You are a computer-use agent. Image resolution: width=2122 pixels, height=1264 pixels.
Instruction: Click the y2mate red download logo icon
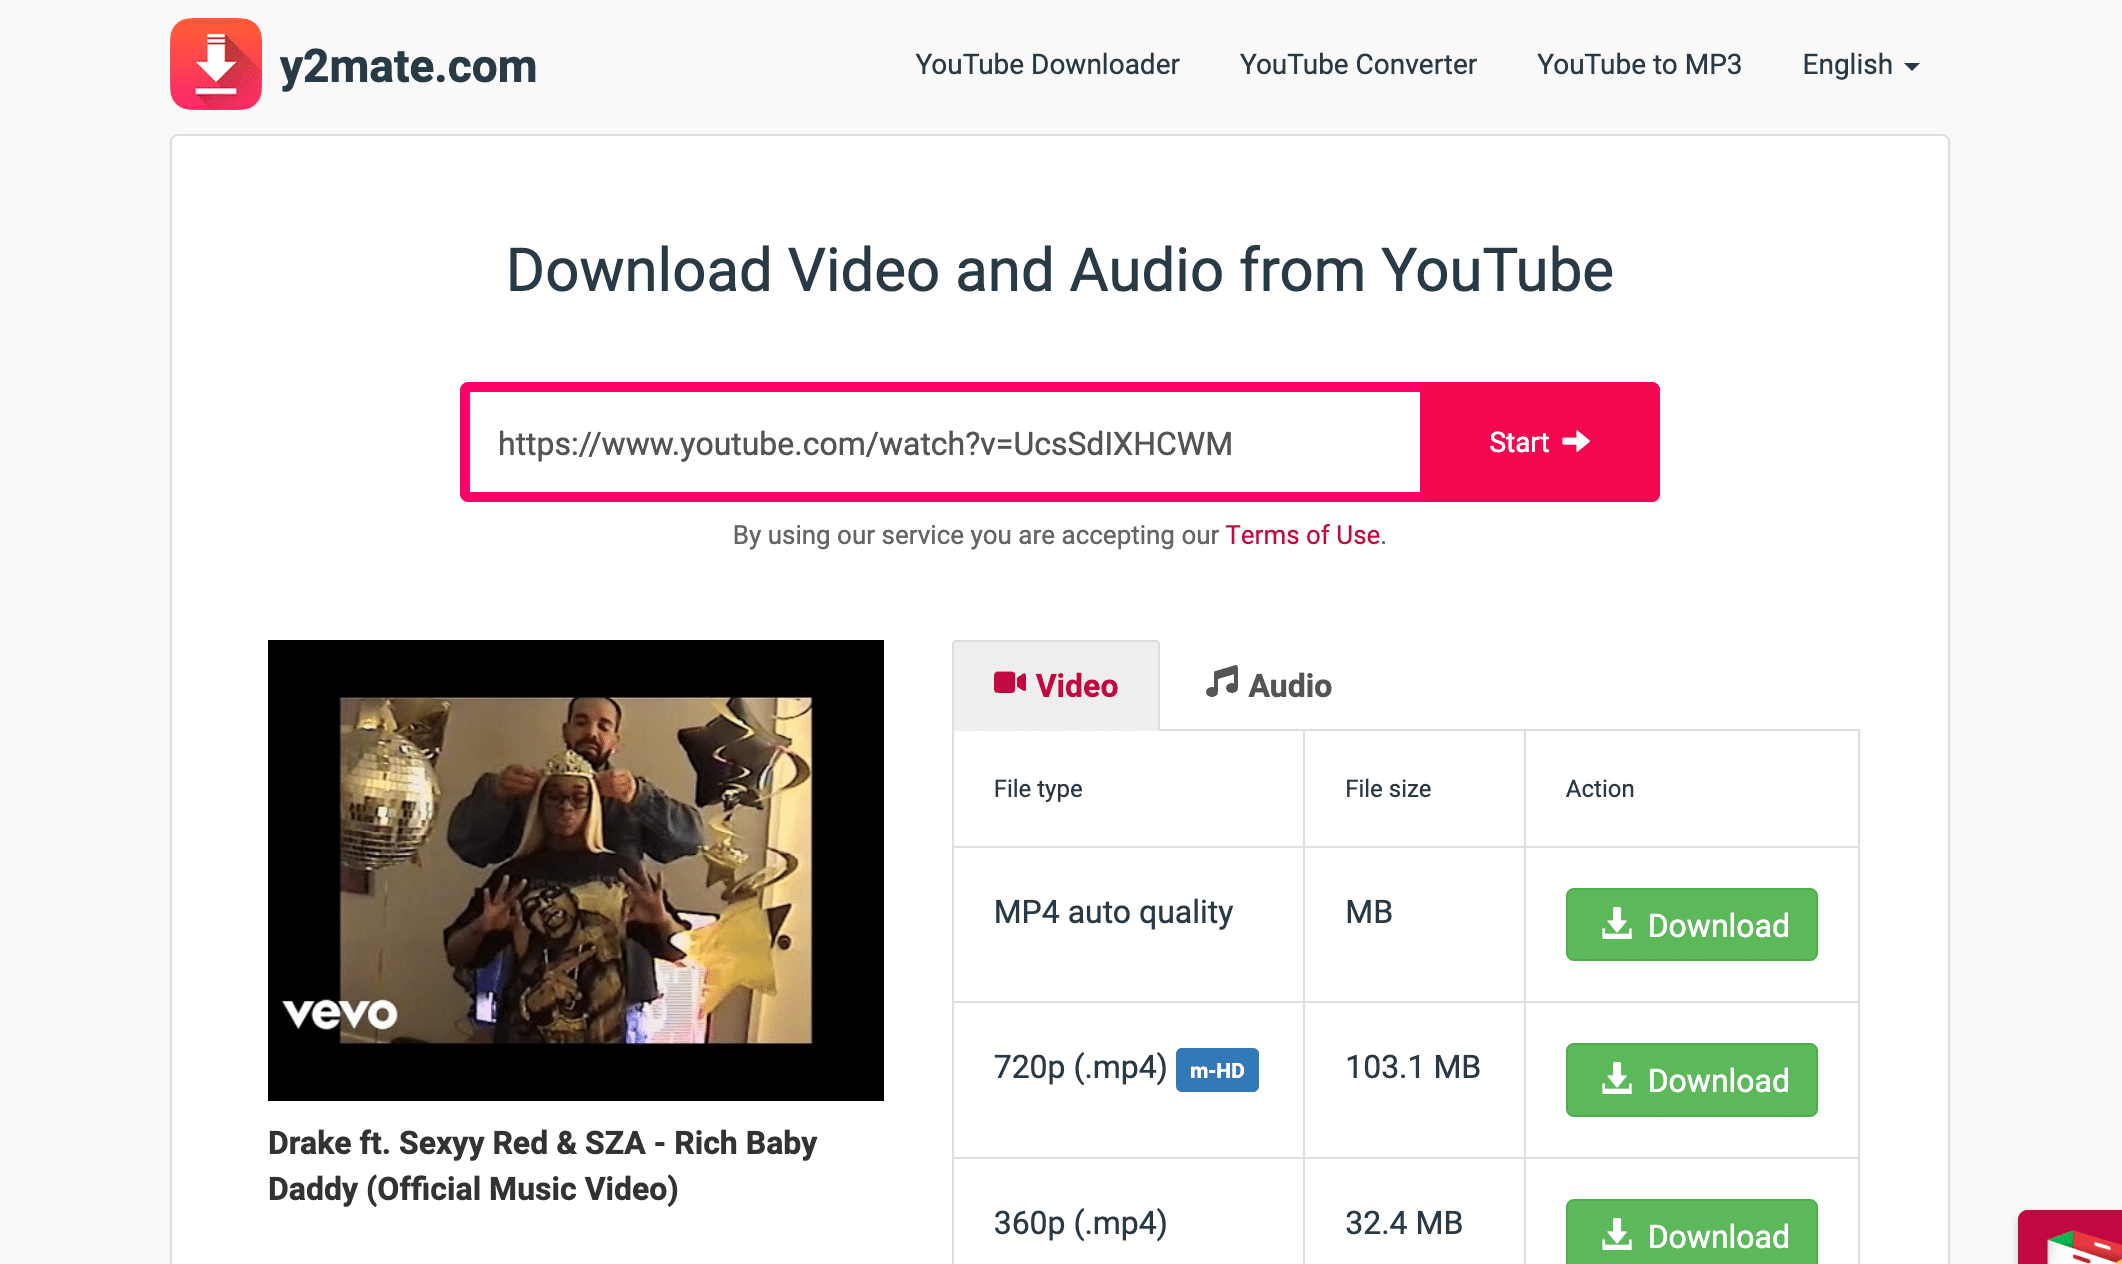(216, 64)
